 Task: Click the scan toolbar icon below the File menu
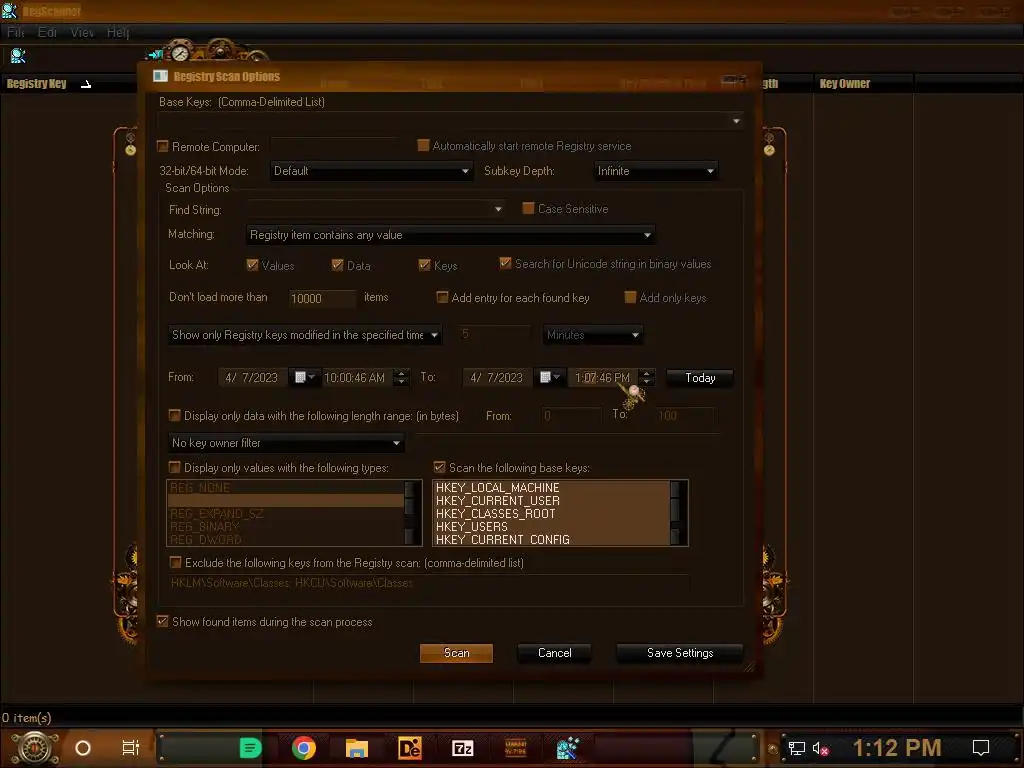[x=18, y=56]
